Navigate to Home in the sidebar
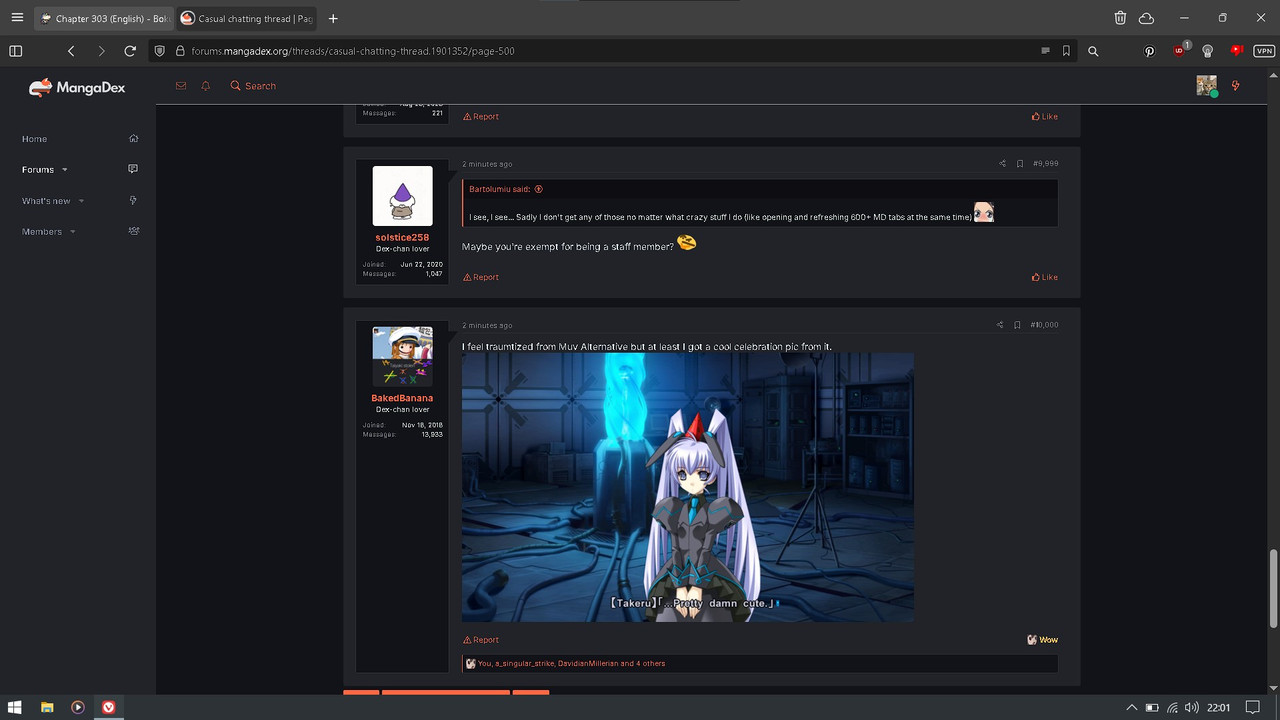The height and width of the screenshot is (720, 1280). 35,139
